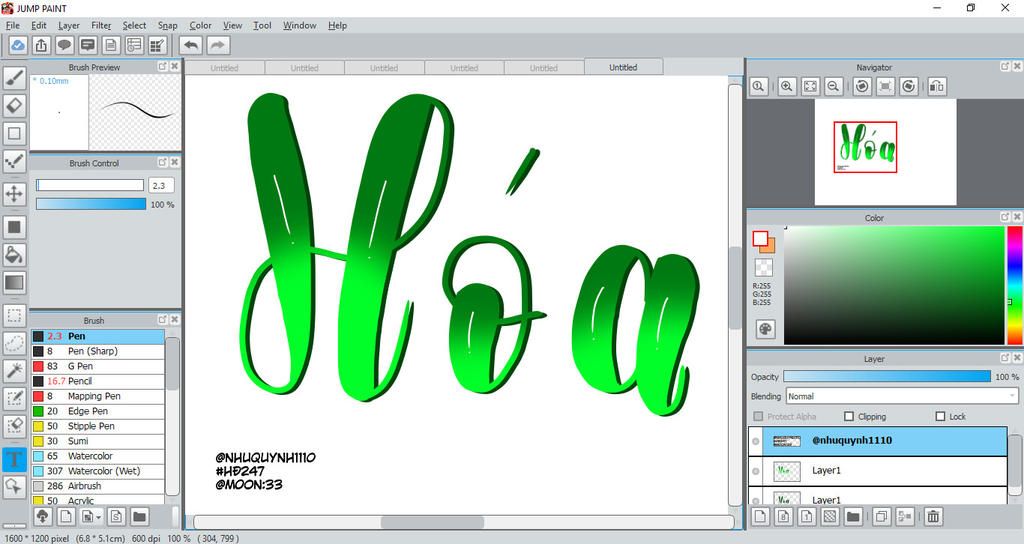Select the G Pen brush
The image size is (1024, 544).
pos(98,366)
